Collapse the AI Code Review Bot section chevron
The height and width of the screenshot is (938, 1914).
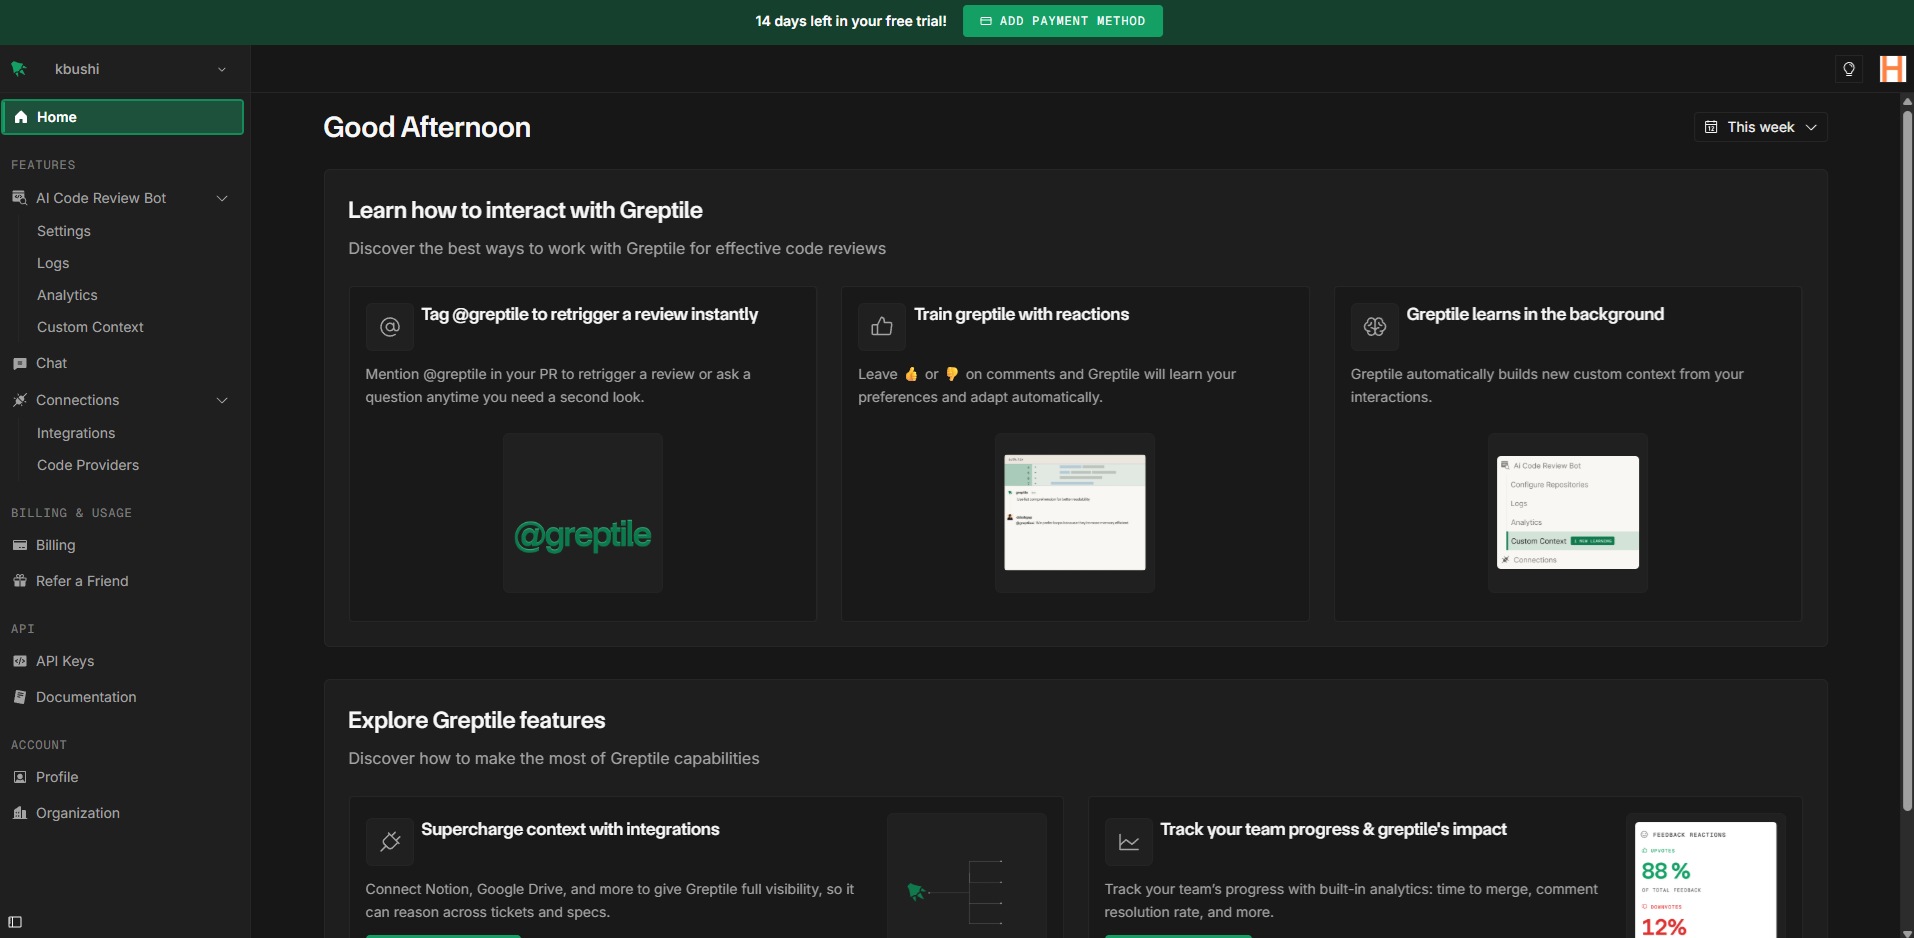tap(222, 198)
